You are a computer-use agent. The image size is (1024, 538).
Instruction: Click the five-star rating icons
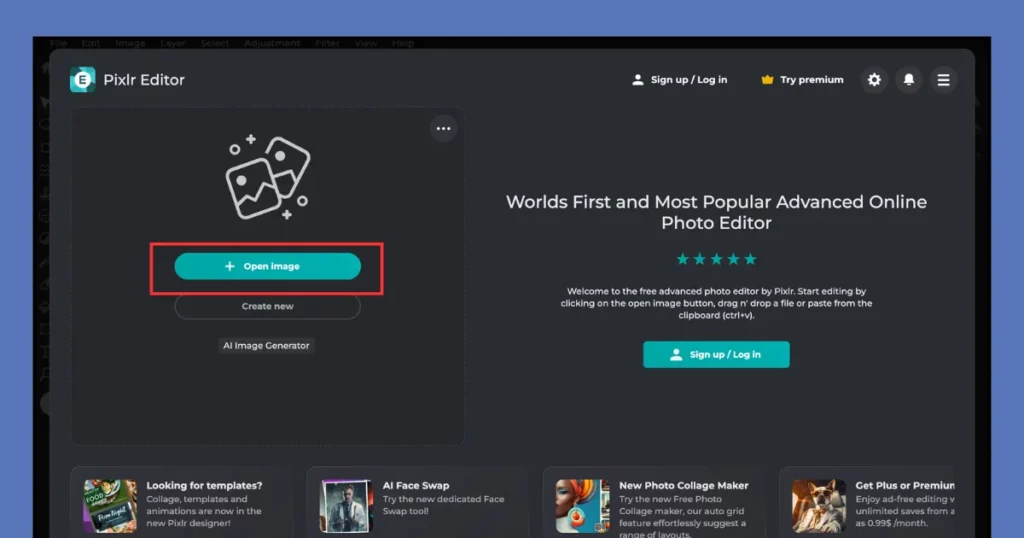click(x=716, y=259)
